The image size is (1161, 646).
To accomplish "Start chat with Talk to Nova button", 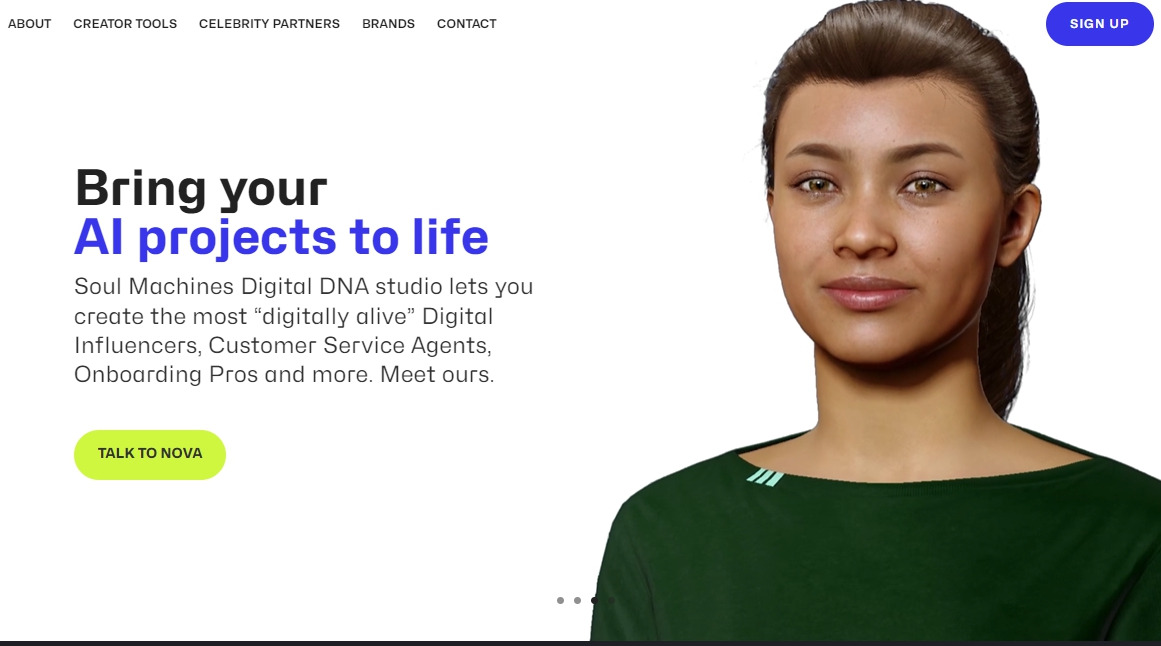I will tap(150, 454).
